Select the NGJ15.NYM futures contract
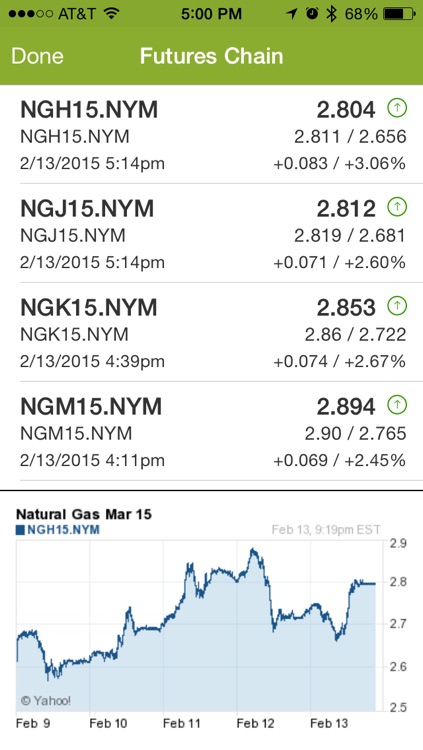This screenshot has width=423, height=750. (212, 234)
